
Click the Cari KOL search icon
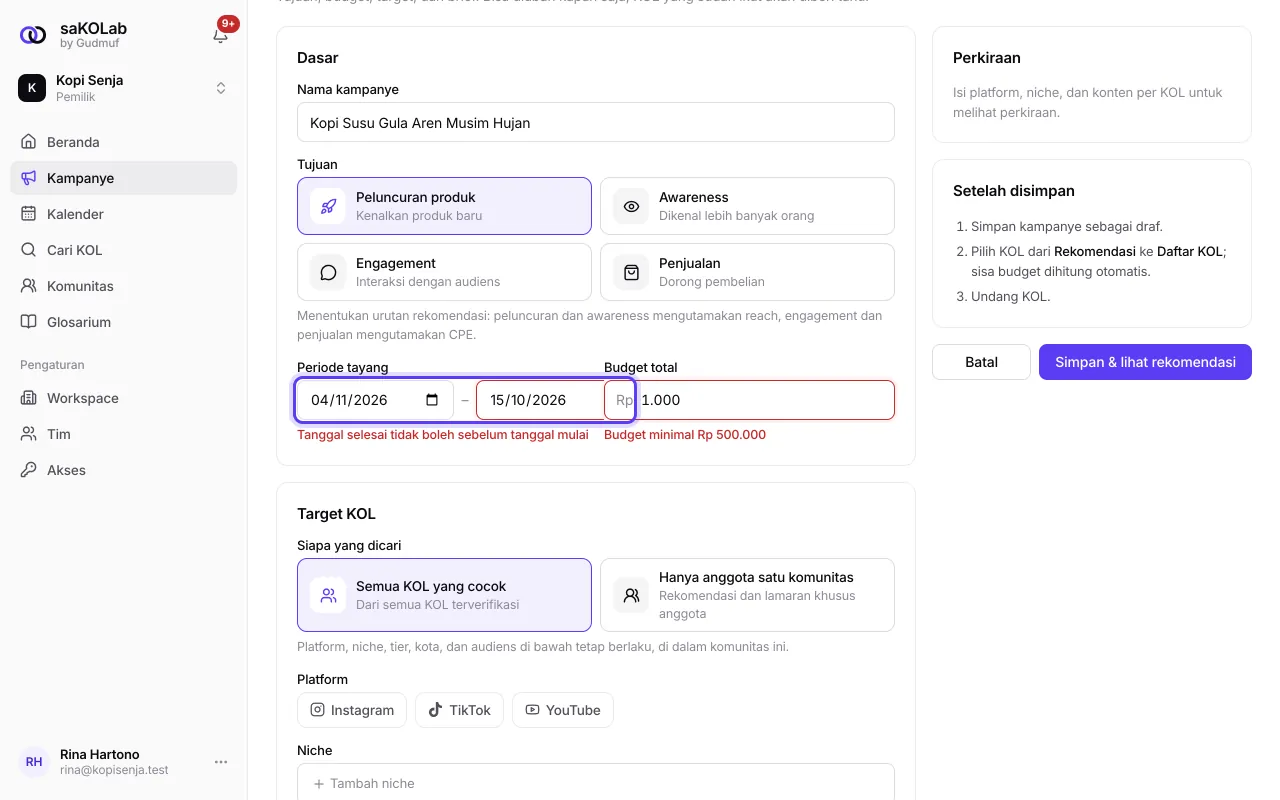pyautogui.click(x=28, y=250)
